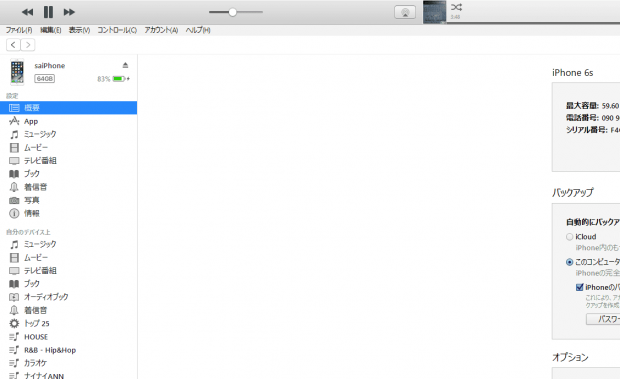
Task: Click the battery charge indicator
Action: (x=121, y=79)
